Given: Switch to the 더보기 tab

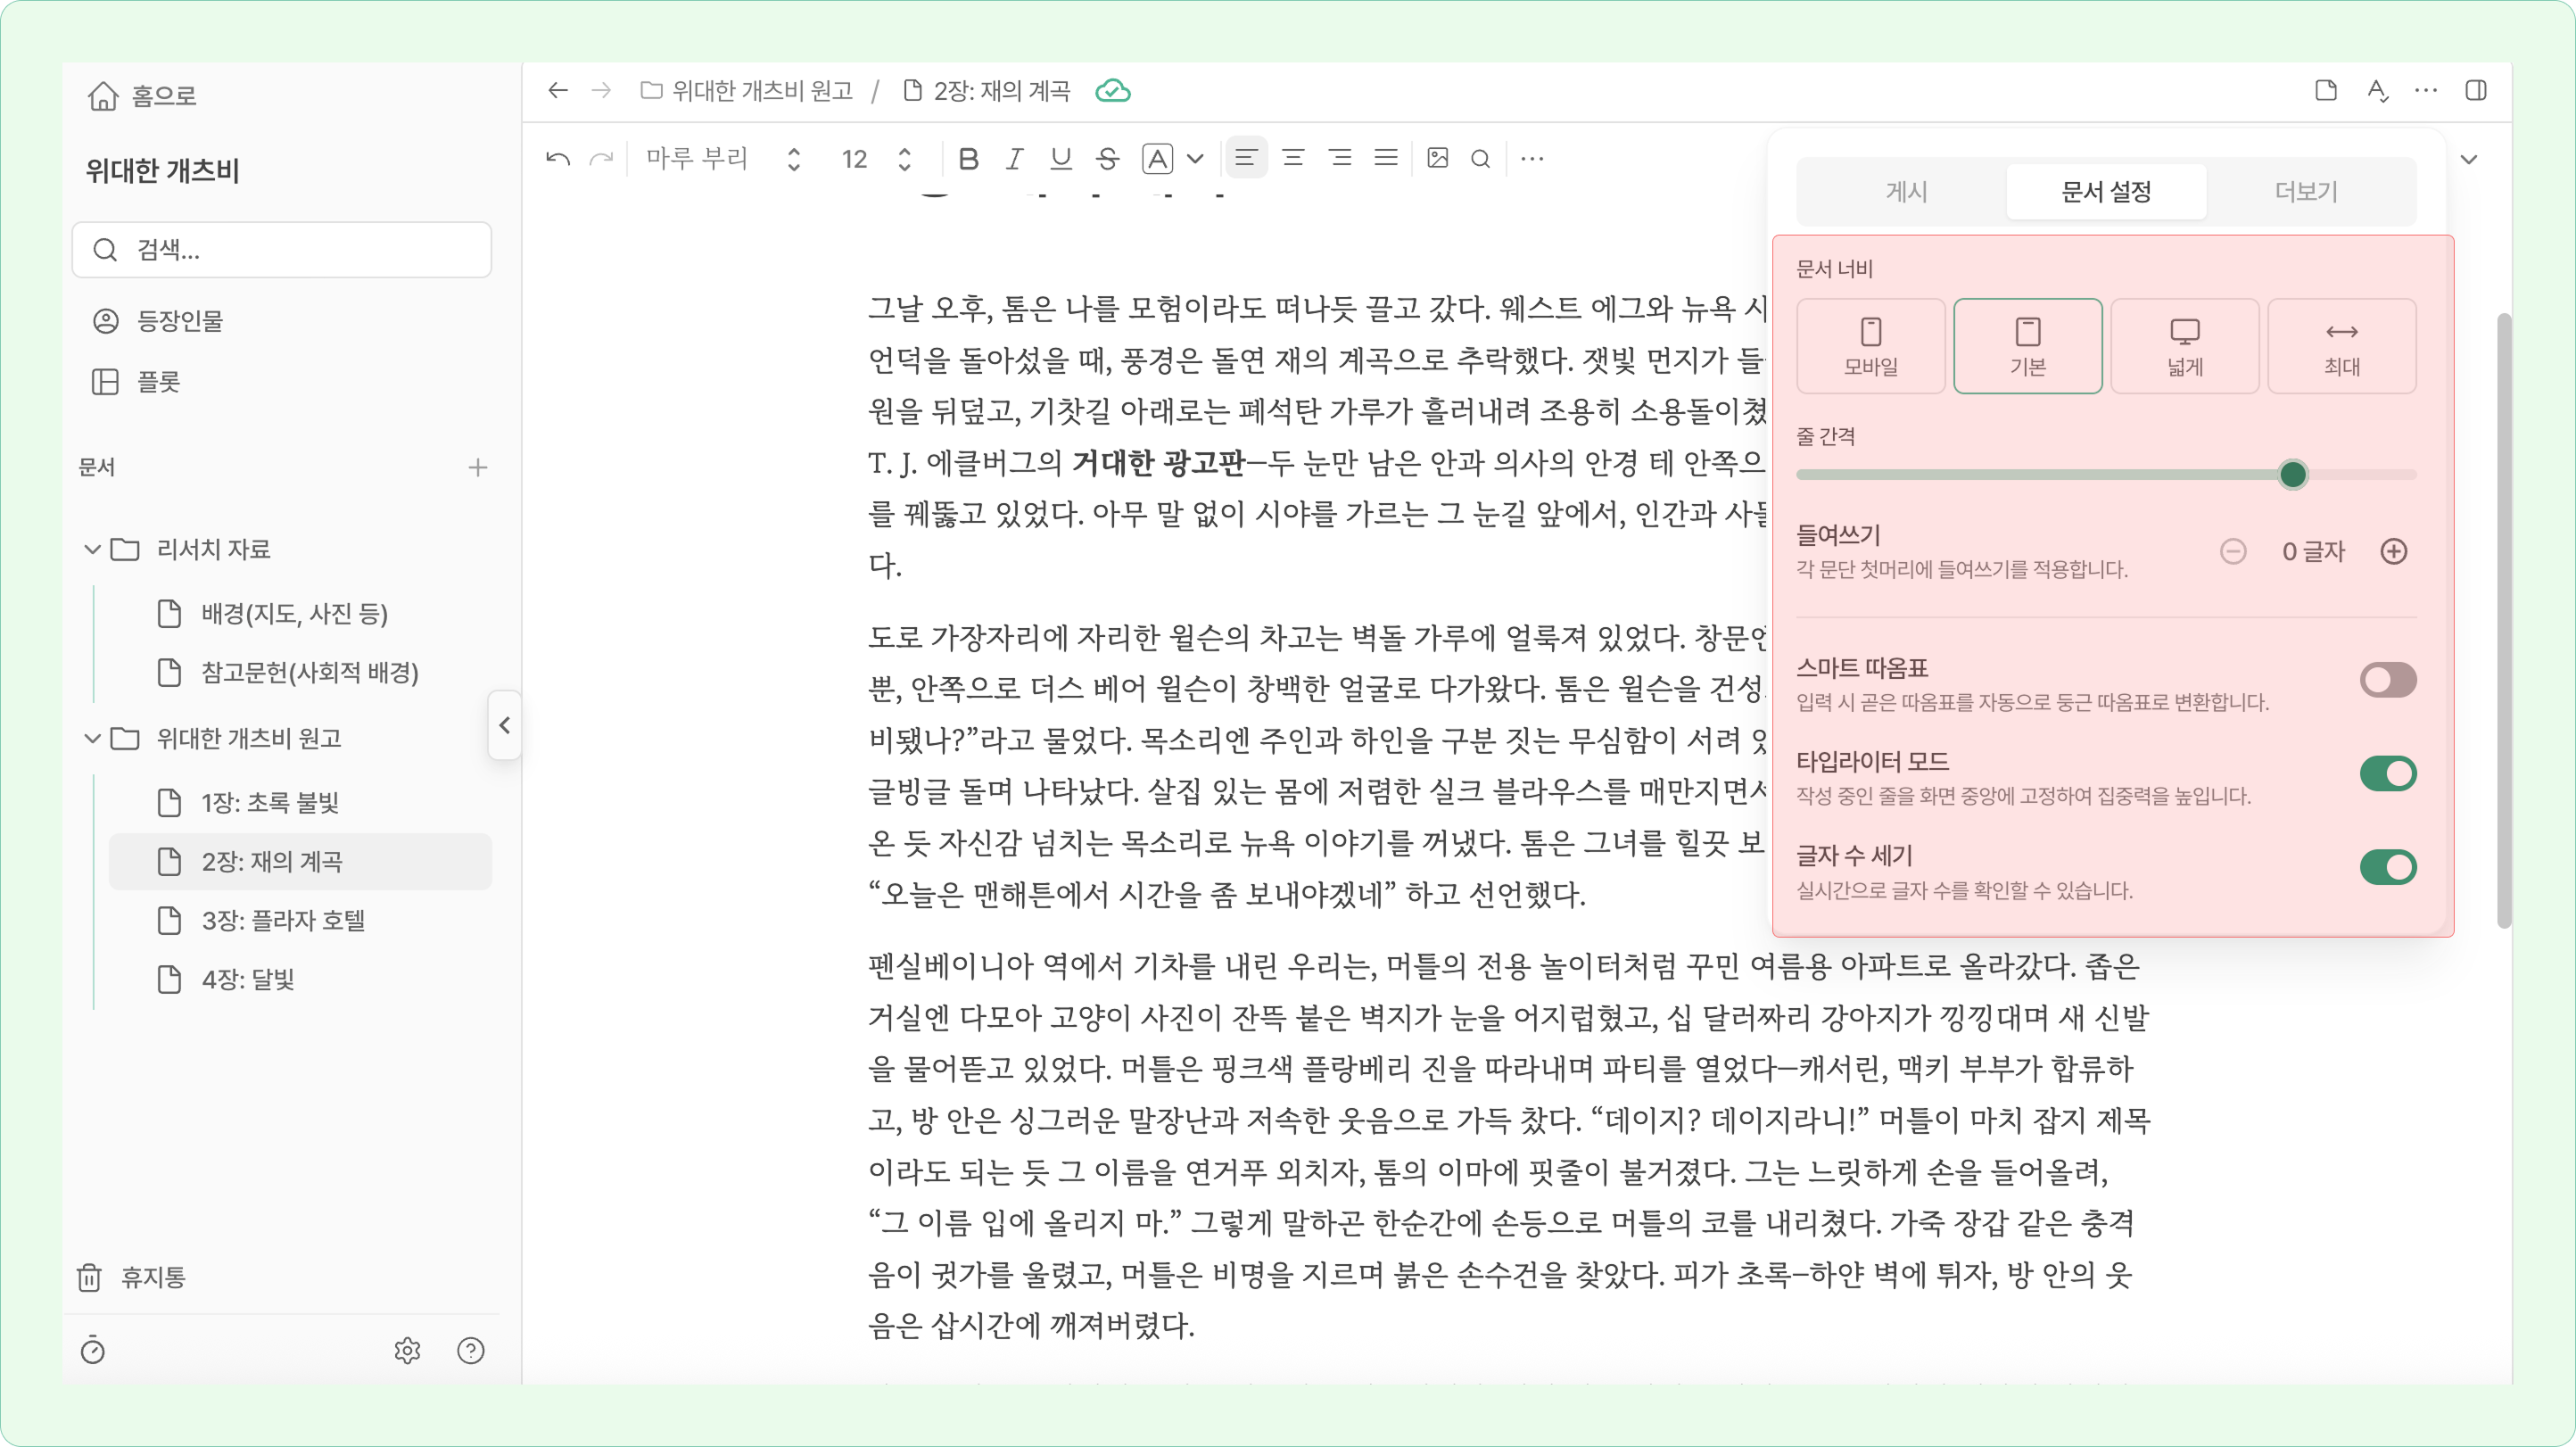Looking at the screenshot, I should (x=2306, y=192).
